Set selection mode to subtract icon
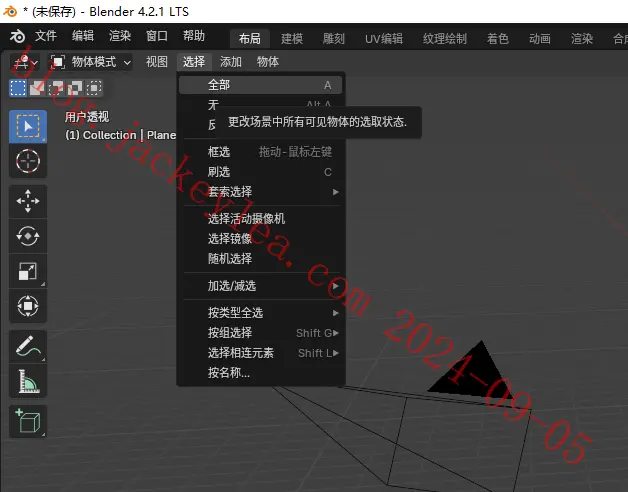Image resolution: width=628 pixels, height=492 pixels. [56, 88]
